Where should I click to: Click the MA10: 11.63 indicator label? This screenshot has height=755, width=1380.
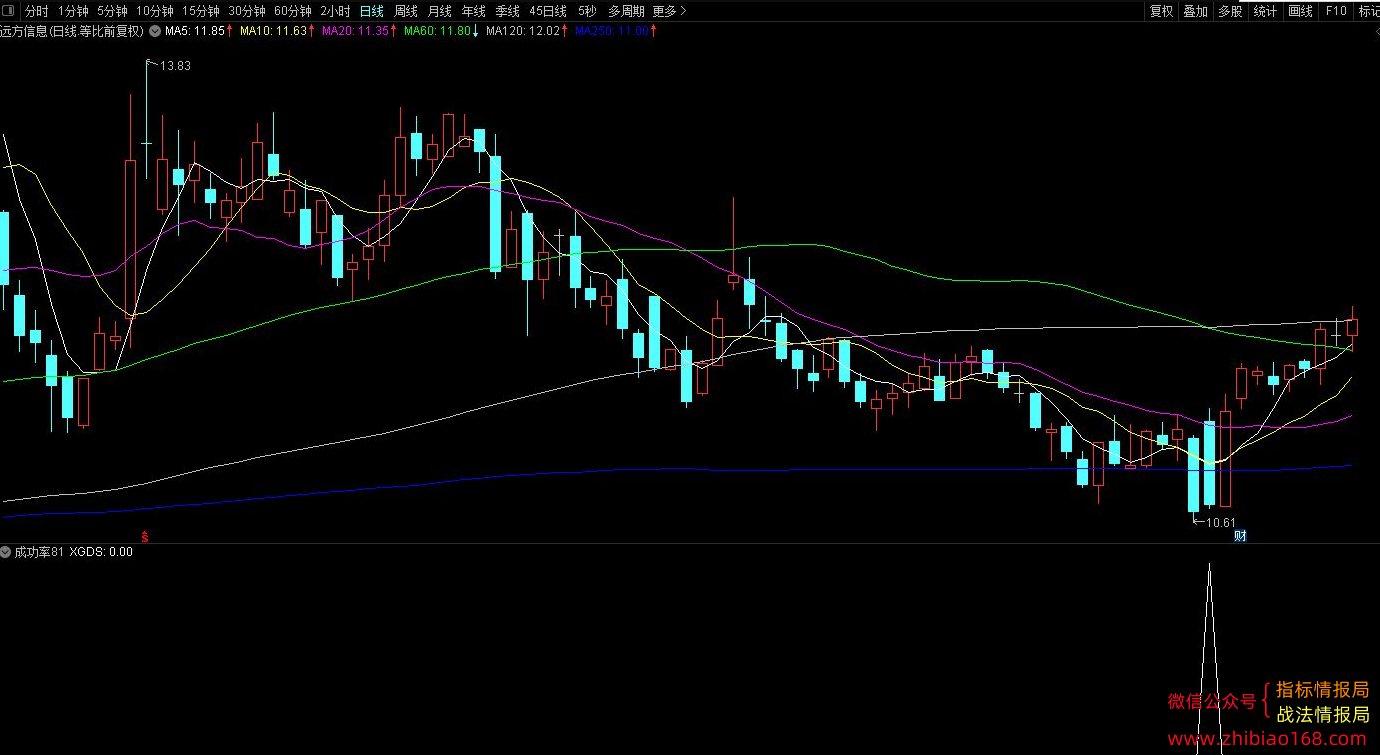273,31
